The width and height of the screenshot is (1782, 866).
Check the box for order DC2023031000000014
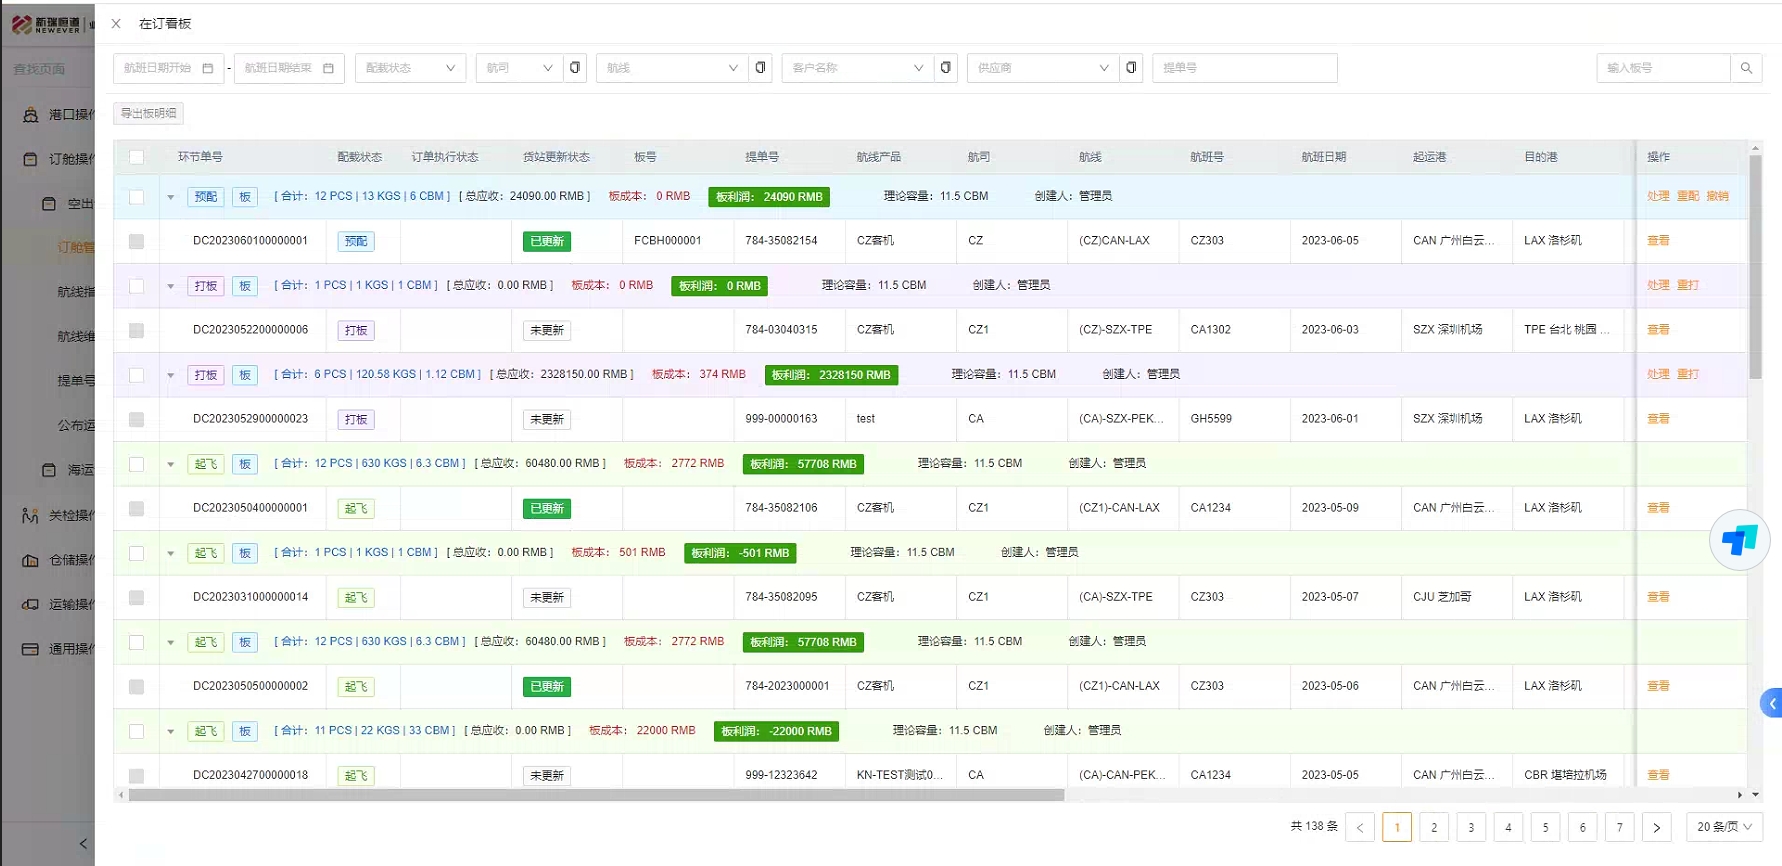(137, 597)
